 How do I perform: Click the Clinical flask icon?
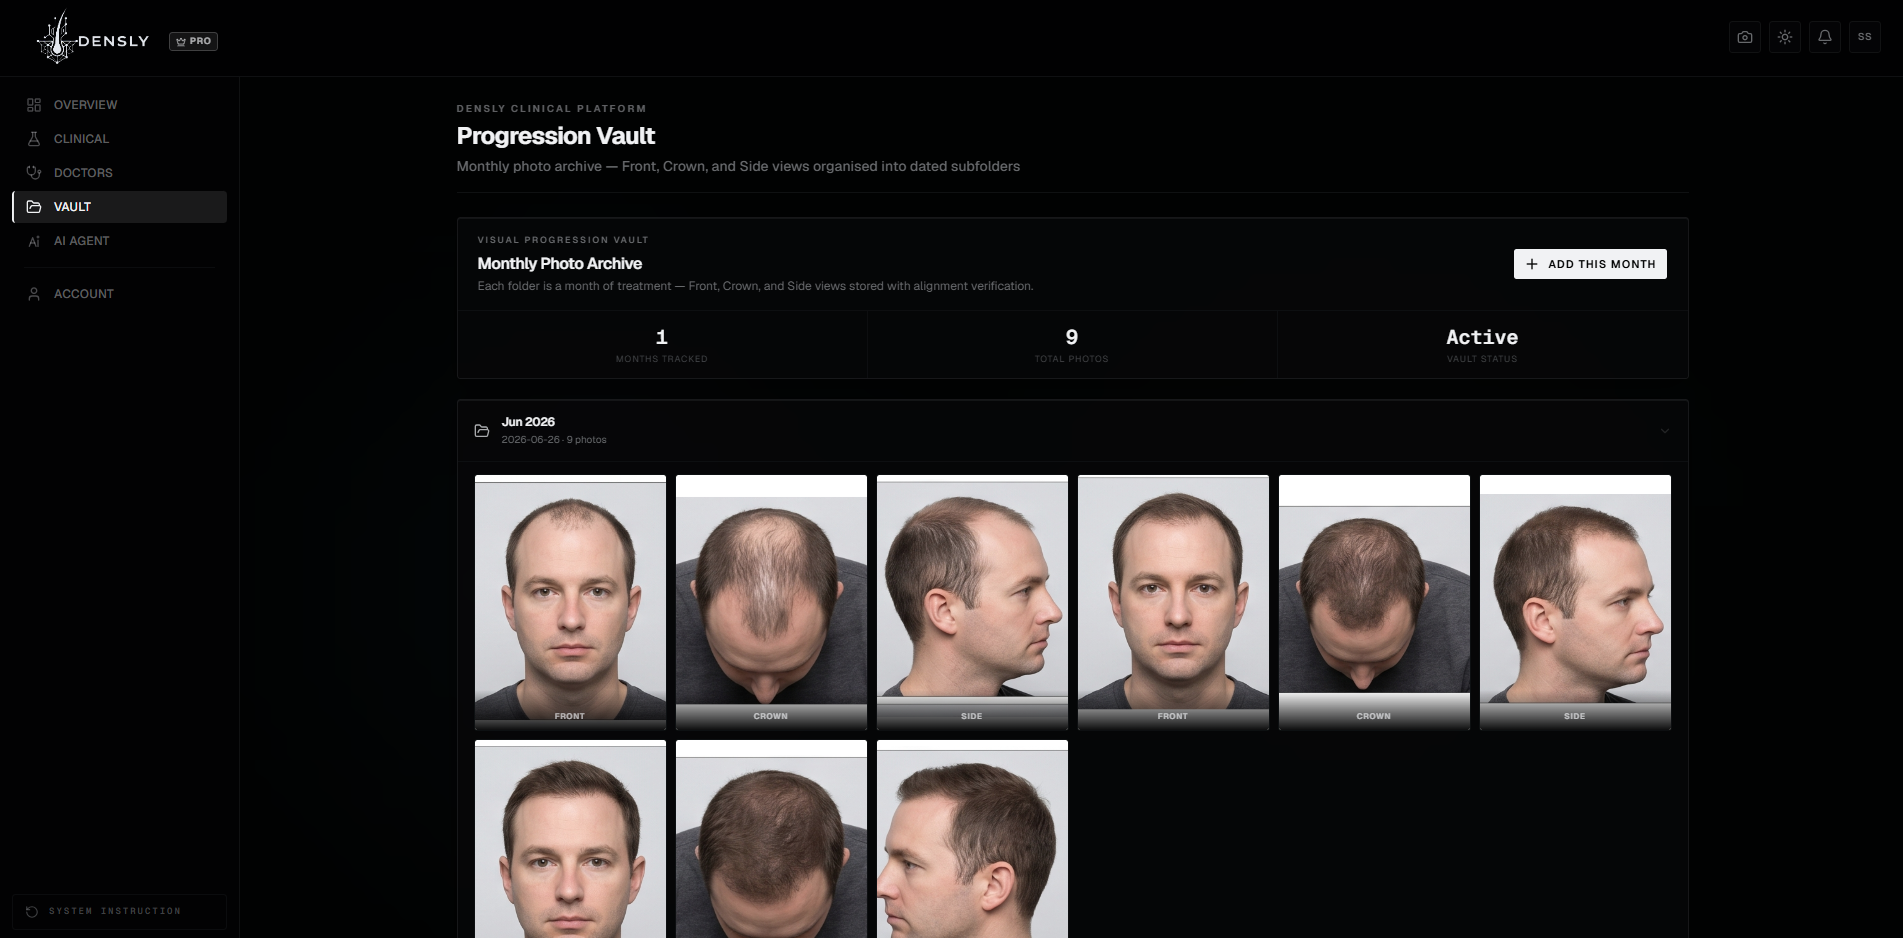coord(34,139)
